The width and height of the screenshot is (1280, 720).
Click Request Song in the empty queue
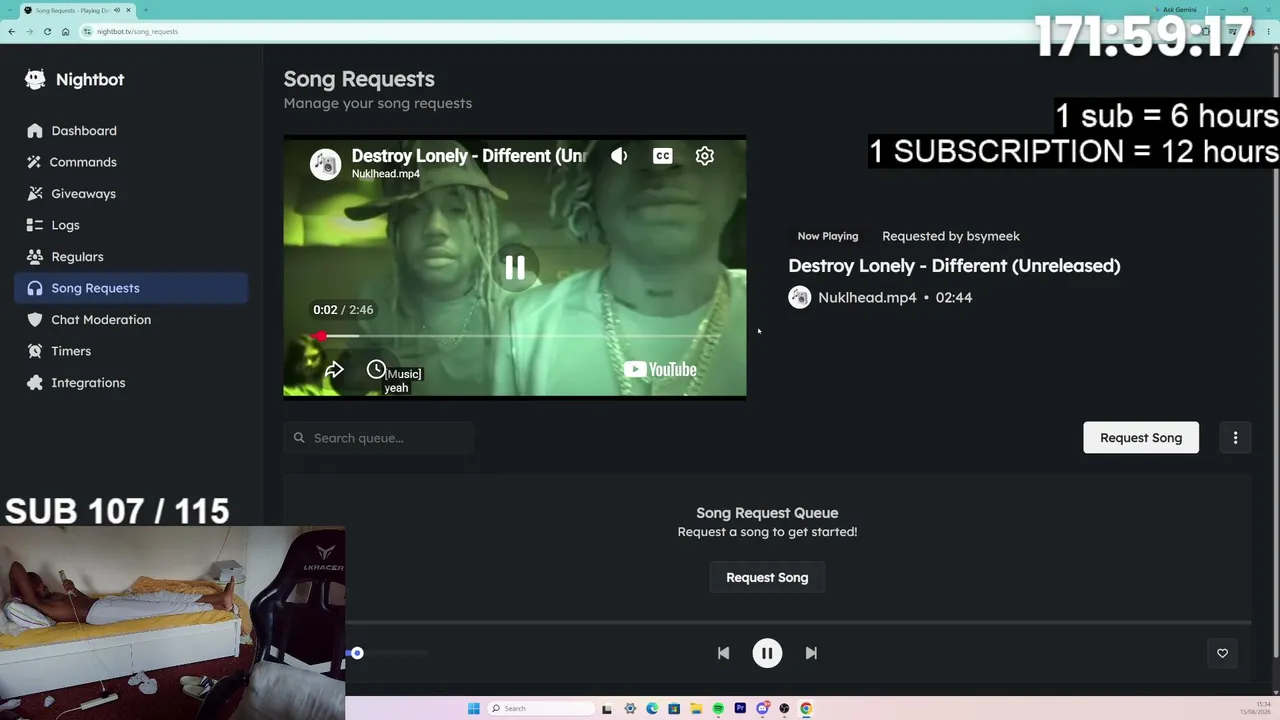[x=767, y=578]
